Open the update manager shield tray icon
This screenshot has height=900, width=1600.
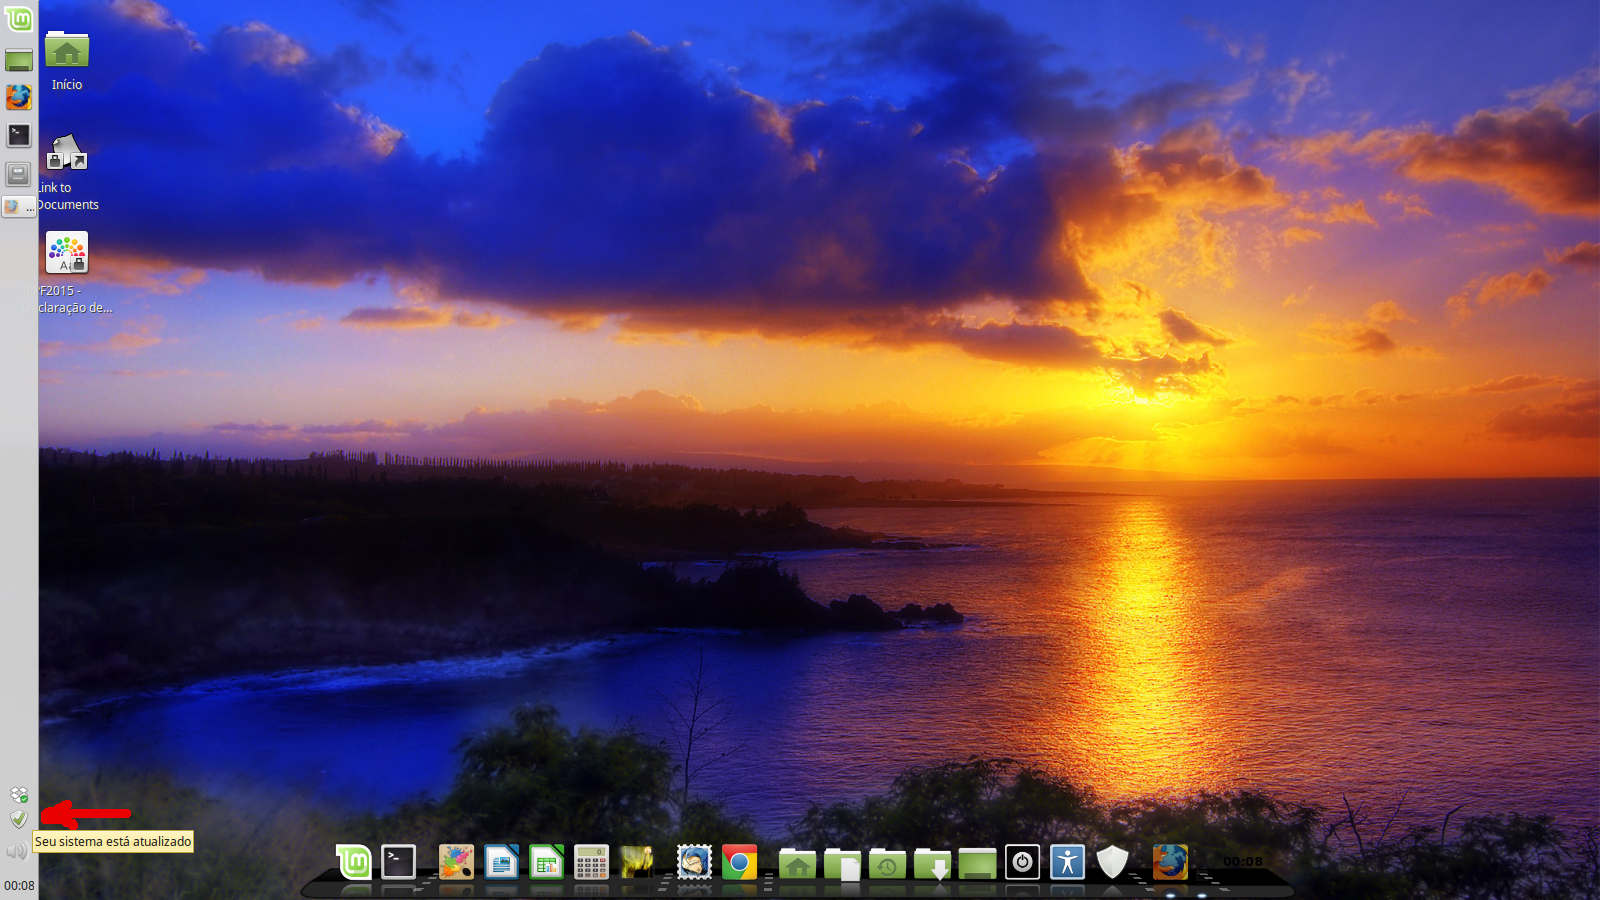coord(18,819)
